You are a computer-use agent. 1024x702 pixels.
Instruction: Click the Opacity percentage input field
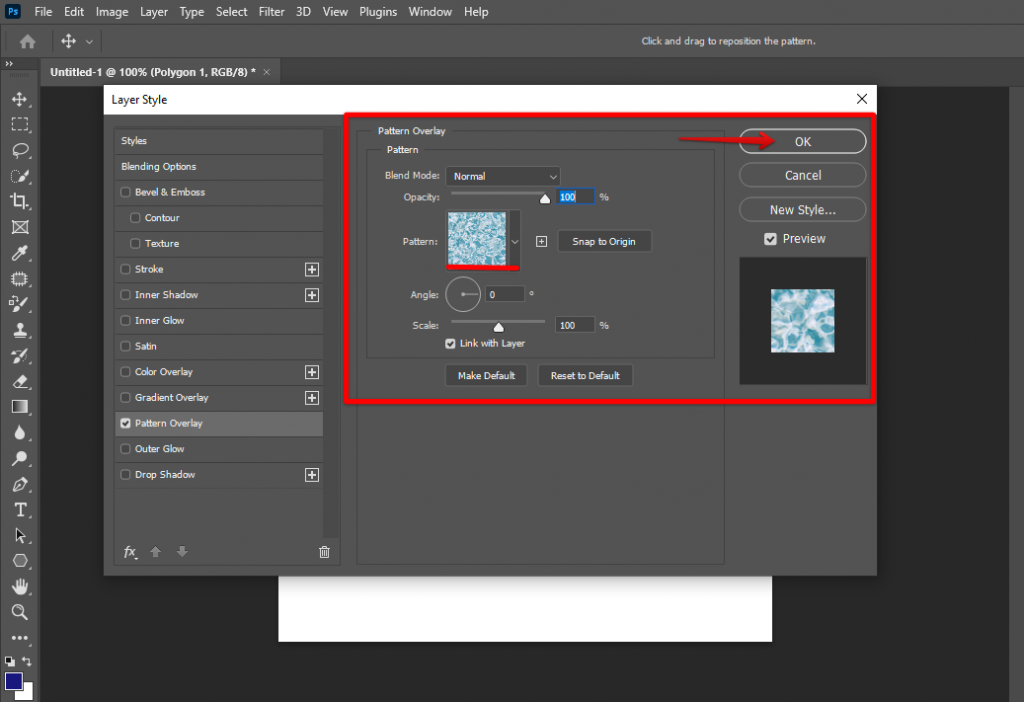575,196
